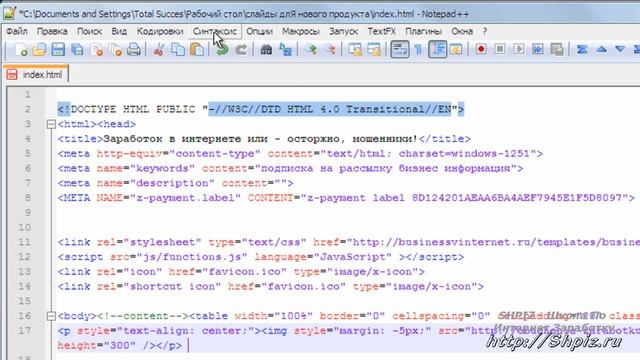Open Find with the binoculars icon
640x360 pixels.
coord(266,50)
